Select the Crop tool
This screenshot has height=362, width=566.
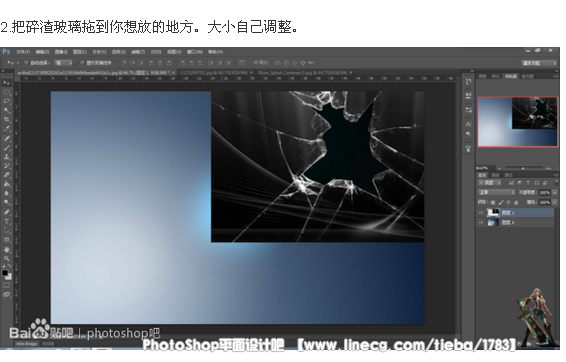pyautogui.click(x=6, y=119)
